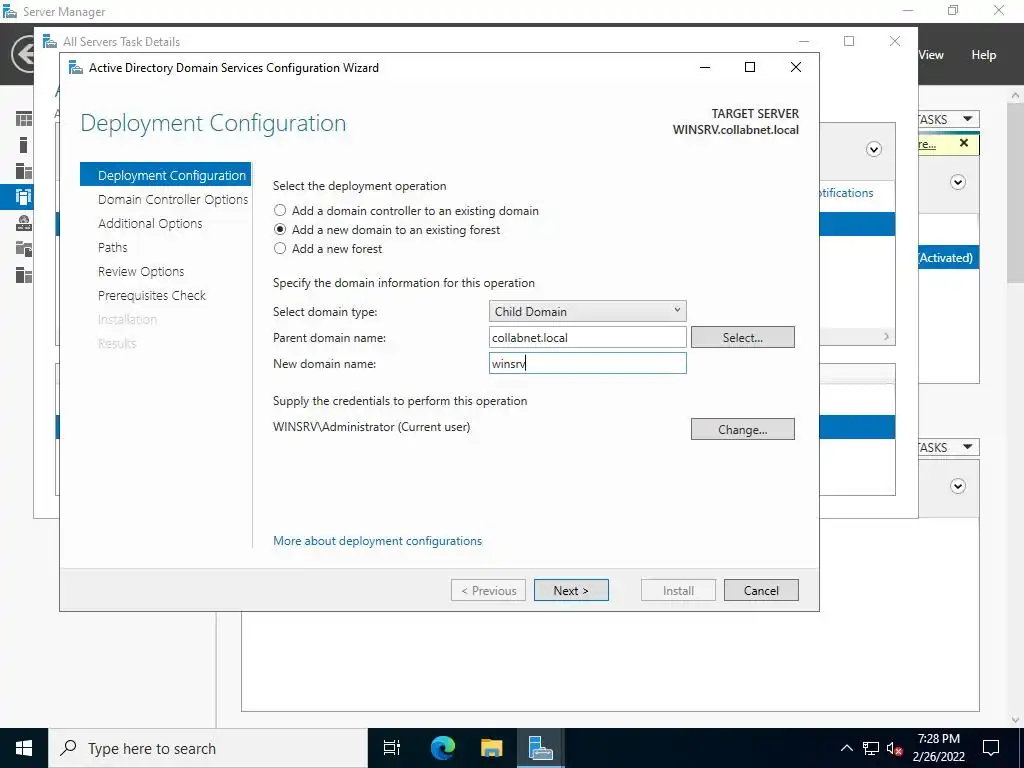This screenshot has height=768, width=1024.
Task: Maximize the All Servers Task Details window
Action: 849,41
